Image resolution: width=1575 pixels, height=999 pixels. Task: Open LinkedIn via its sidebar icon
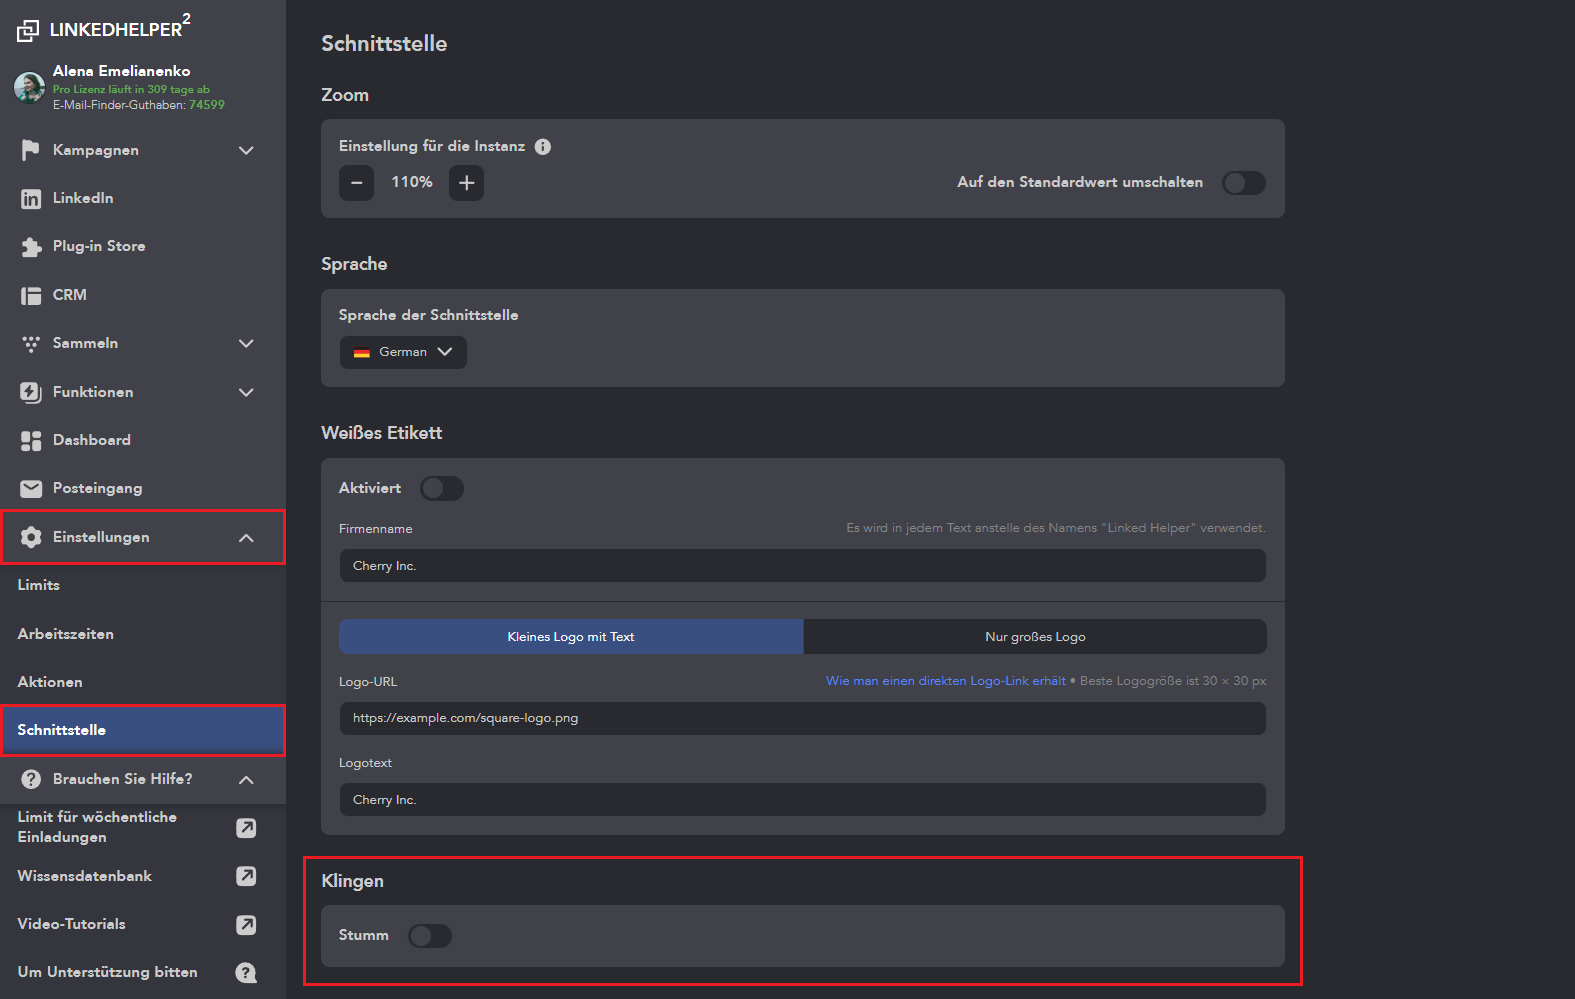[31, 199]
